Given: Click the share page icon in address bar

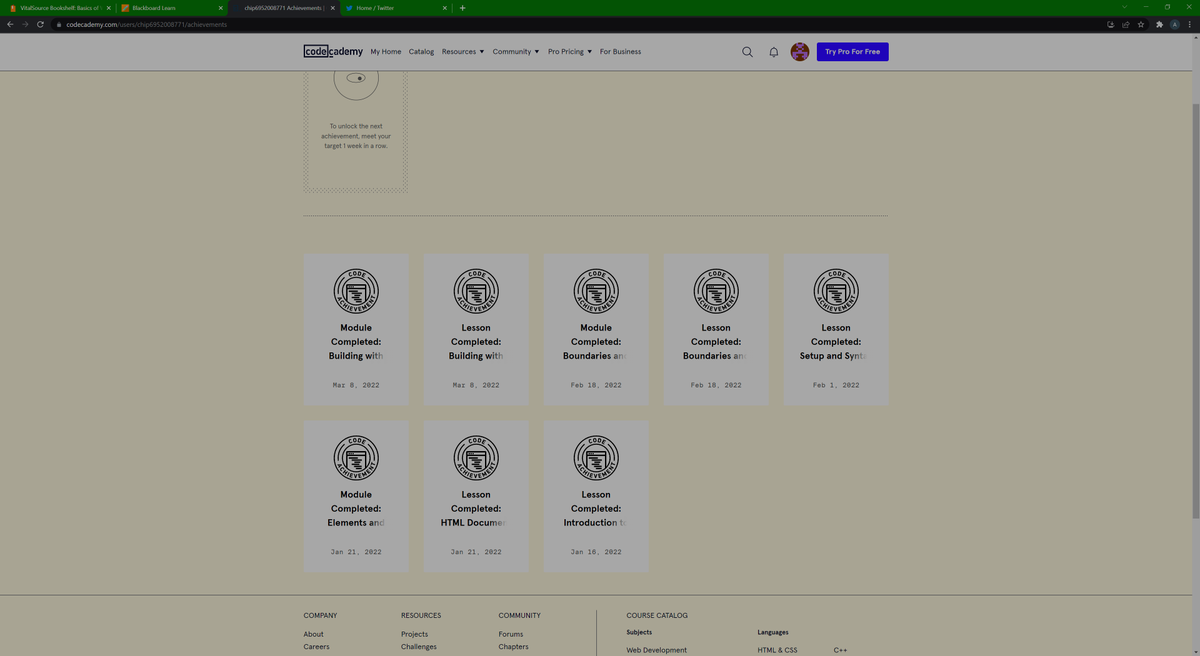Looking at the screenshot, I should pyautogui.click(x=1126, y=24).
